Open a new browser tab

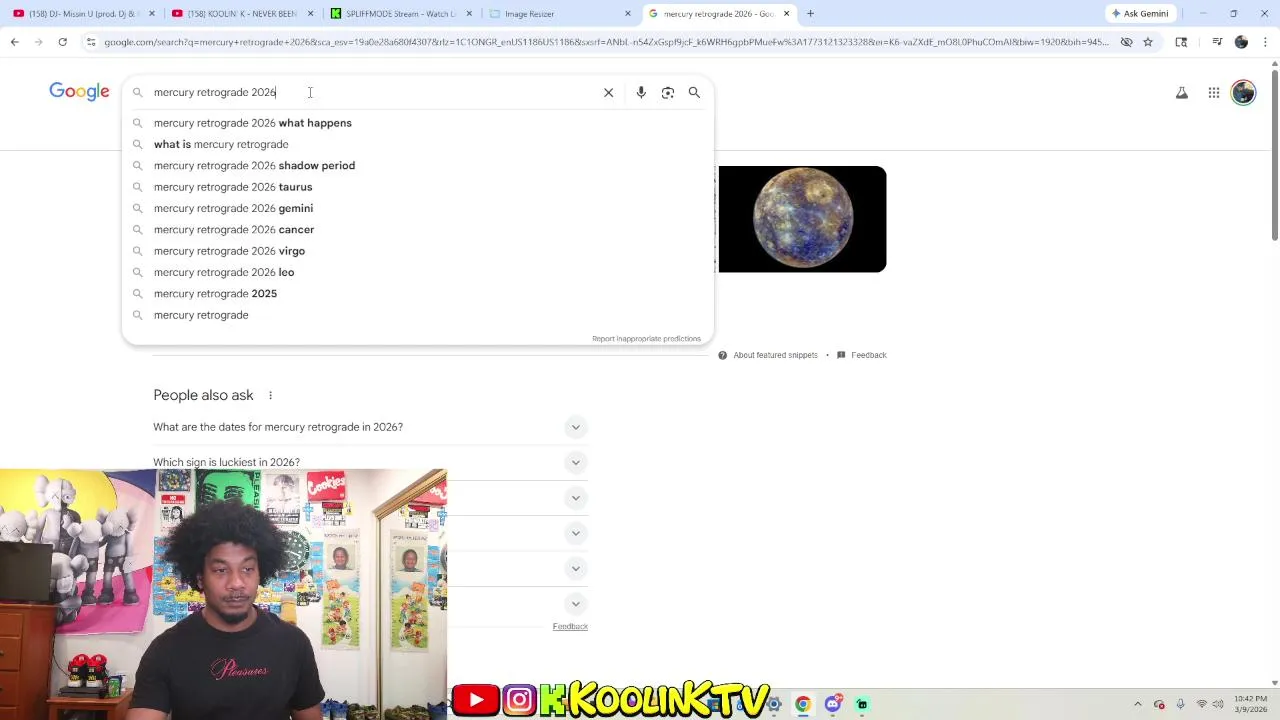pyautogui.click(x=810, y=14)
